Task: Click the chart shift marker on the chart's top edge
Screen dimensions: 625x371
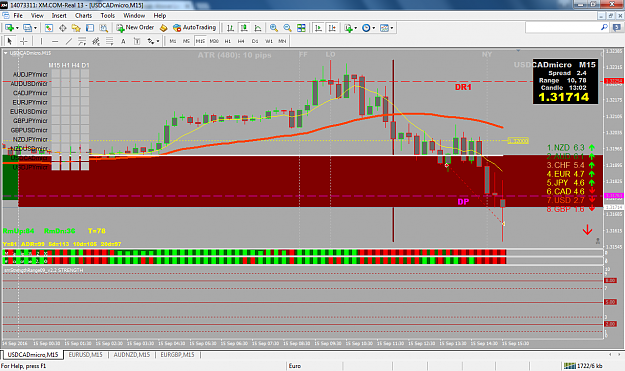Action: [518, 51]
